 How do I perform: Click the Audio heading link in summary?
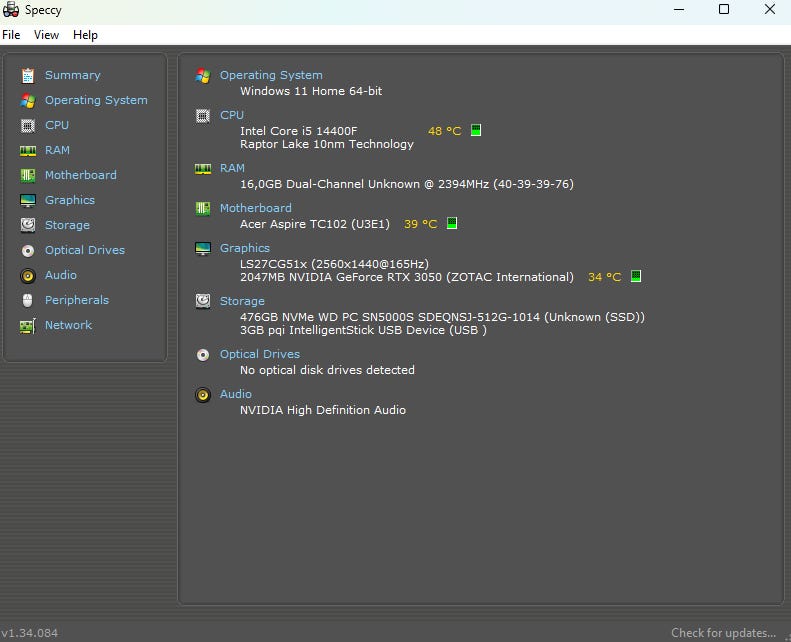coord(236,394)
